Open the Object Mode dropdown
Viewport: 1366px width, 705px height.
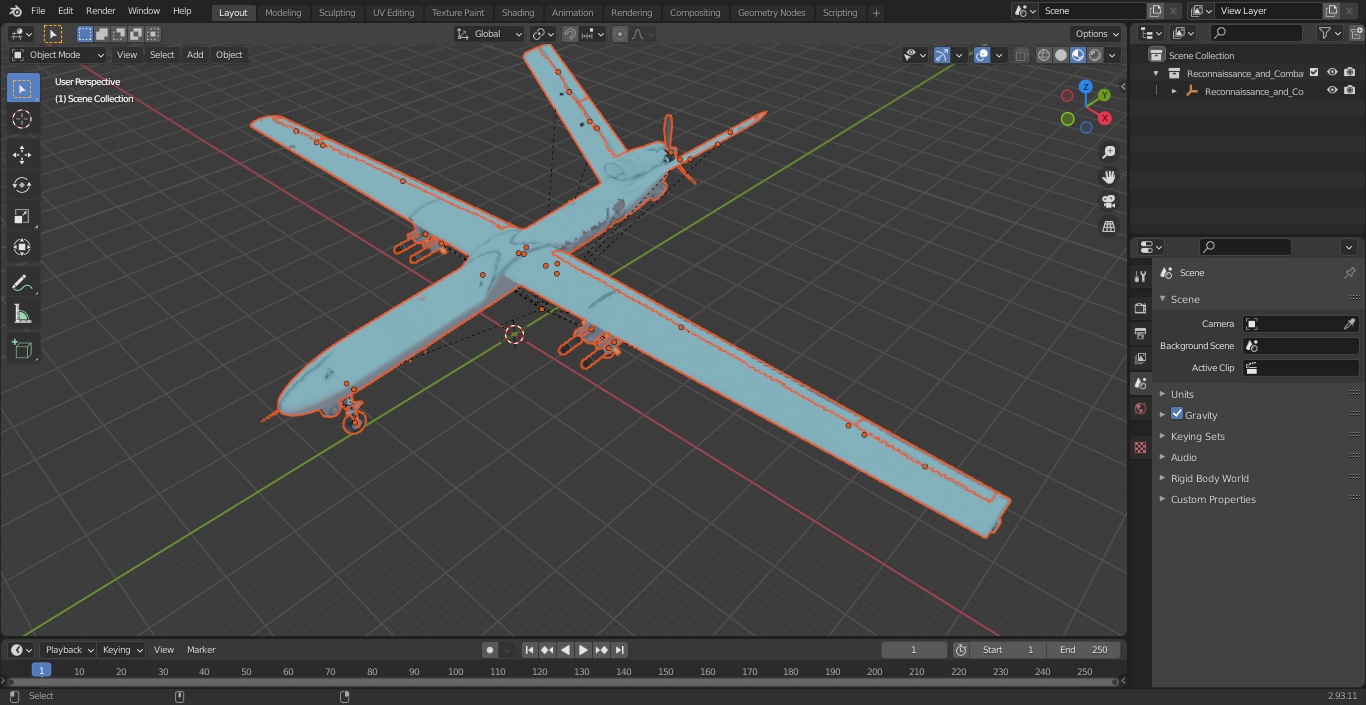click(x=58, y=55)
